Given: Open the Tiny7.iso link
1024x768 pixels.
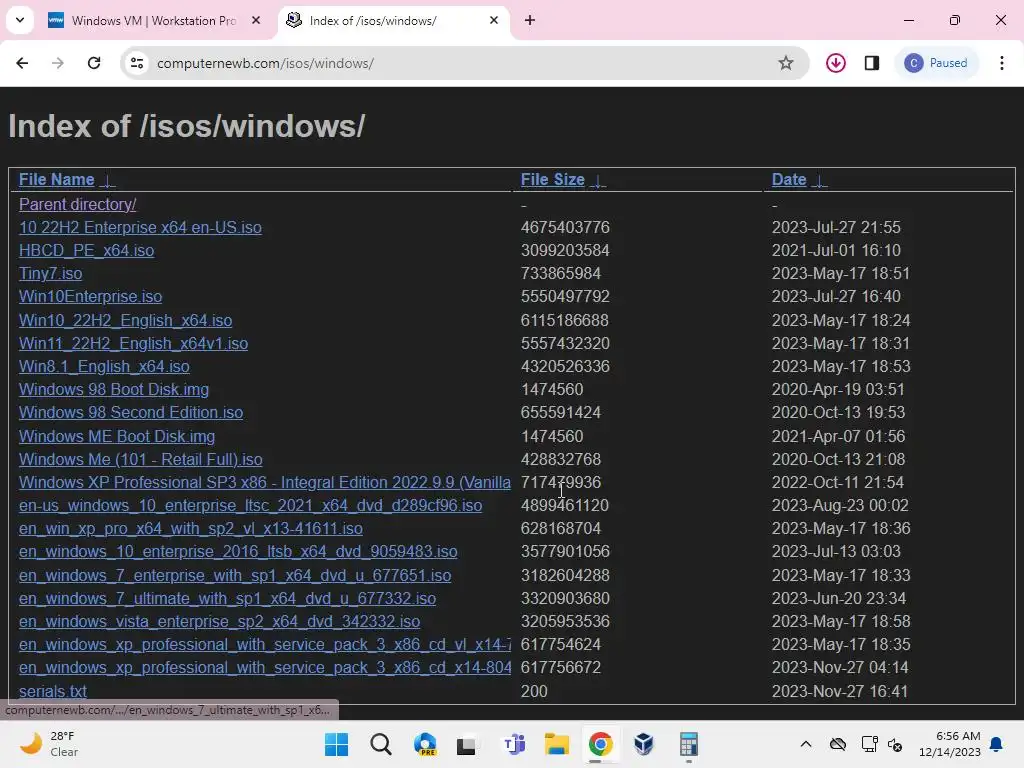Looking at the screenshot, I should (50, 274).
